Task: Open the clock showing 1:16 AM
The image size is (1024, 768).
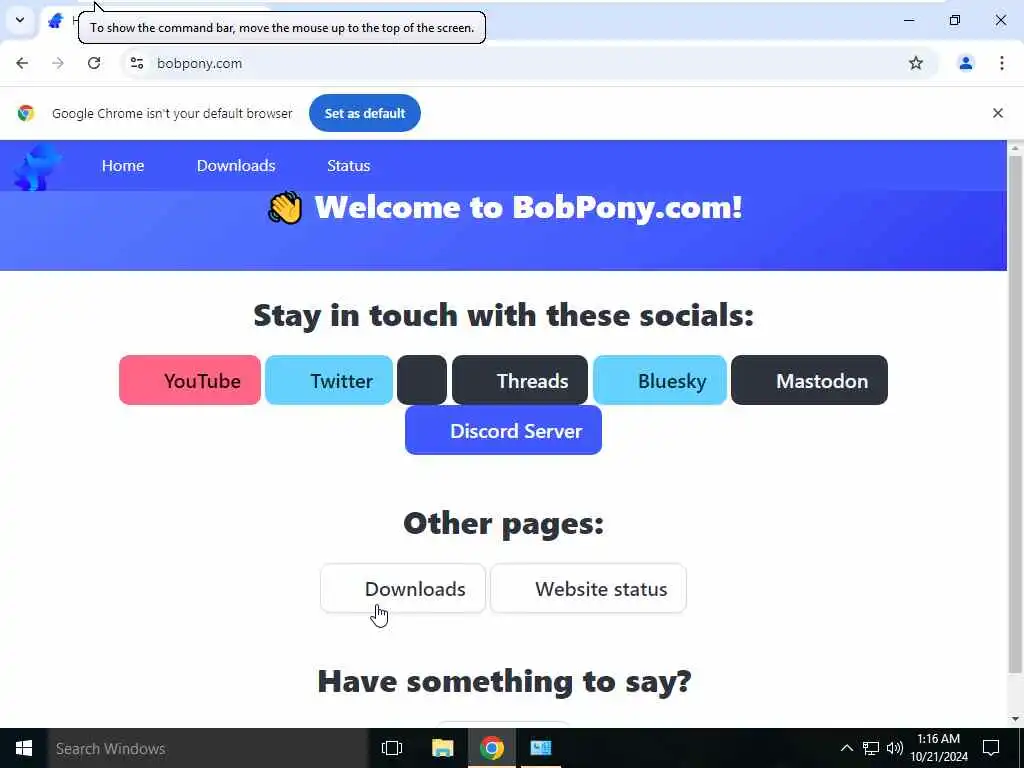Action: click(x=938, y=748)
